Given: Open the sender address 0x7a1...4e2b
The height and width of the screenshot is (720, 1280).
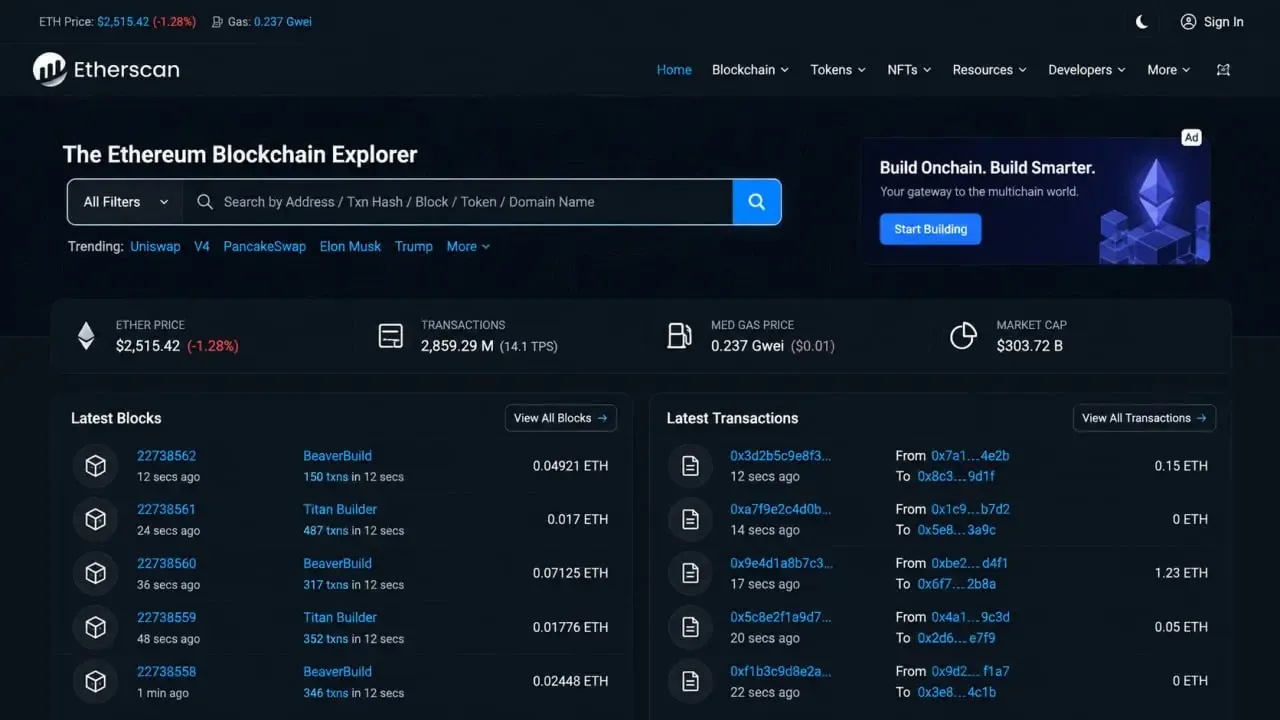Looking at the screenshot, I should coord(970,456).
